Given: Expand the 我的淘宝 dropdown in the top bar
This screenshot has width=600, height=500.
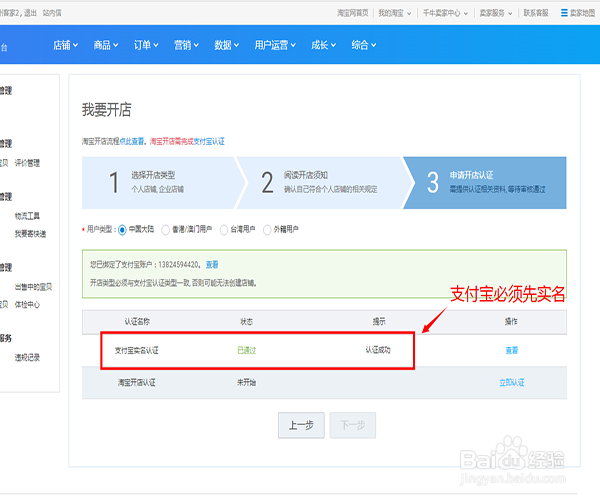Looking at the screenshot, I should [395, 13].
